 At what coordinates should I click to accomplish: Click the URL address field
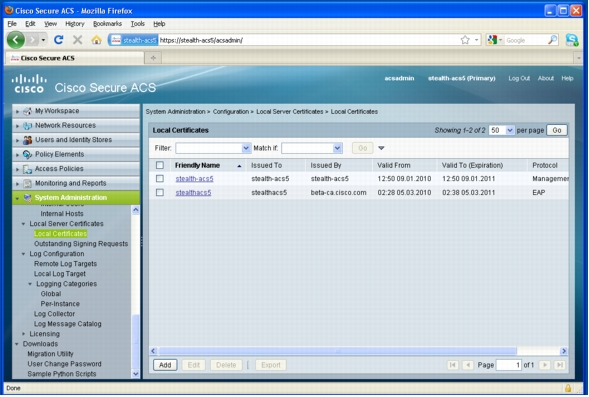[x=308, y=40]
